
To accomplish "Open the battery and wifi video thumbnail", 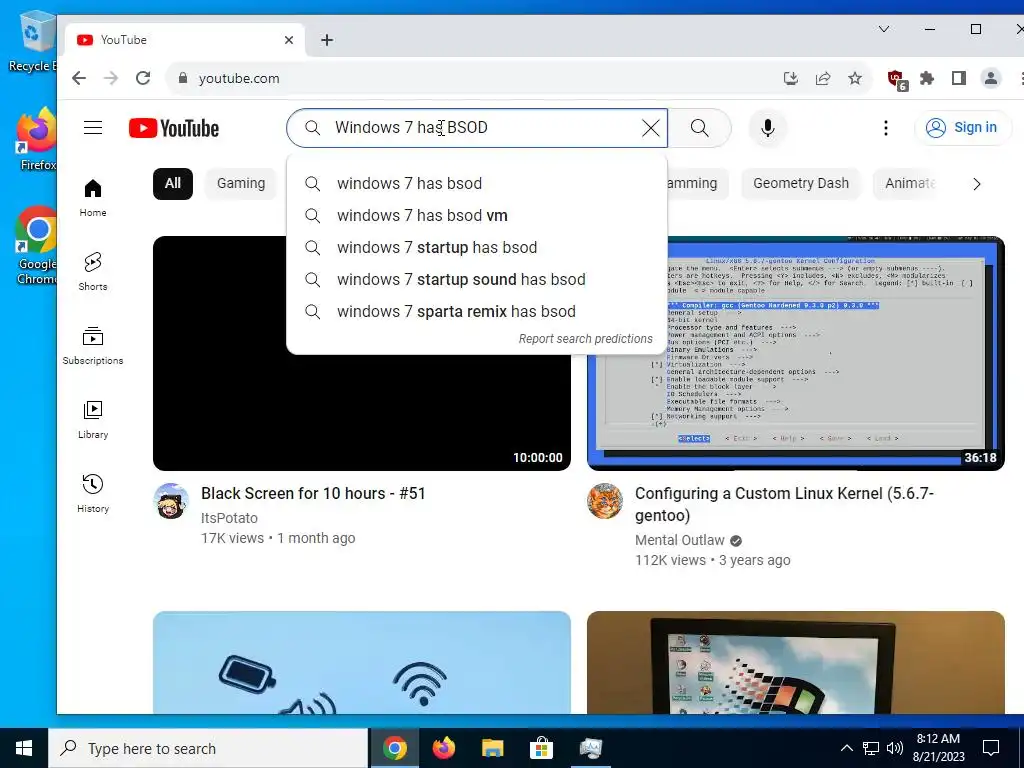I will coord(361,663).
